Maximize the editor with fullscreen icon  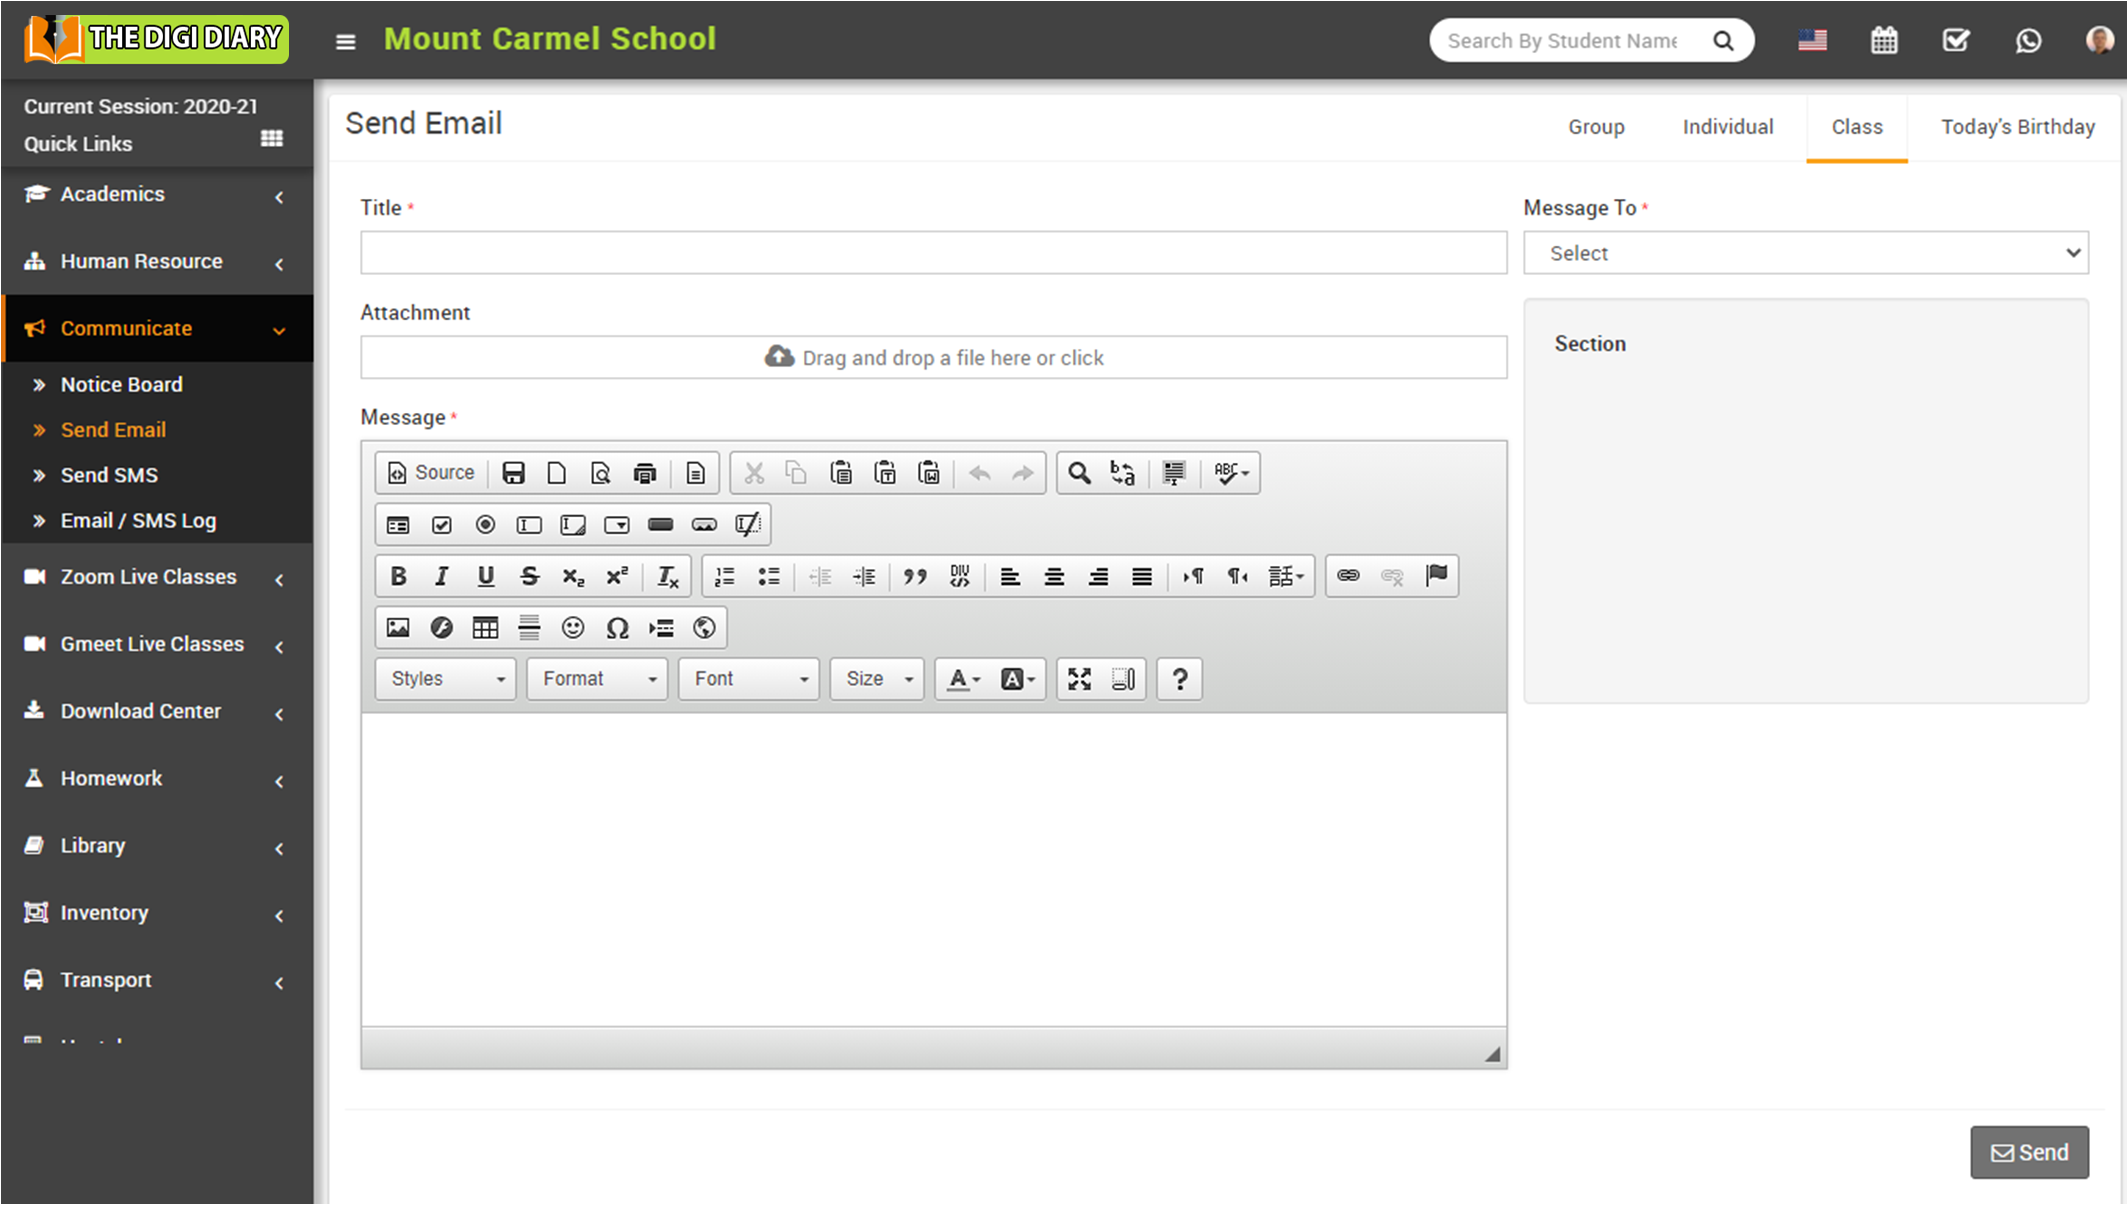coord(1079,679)
